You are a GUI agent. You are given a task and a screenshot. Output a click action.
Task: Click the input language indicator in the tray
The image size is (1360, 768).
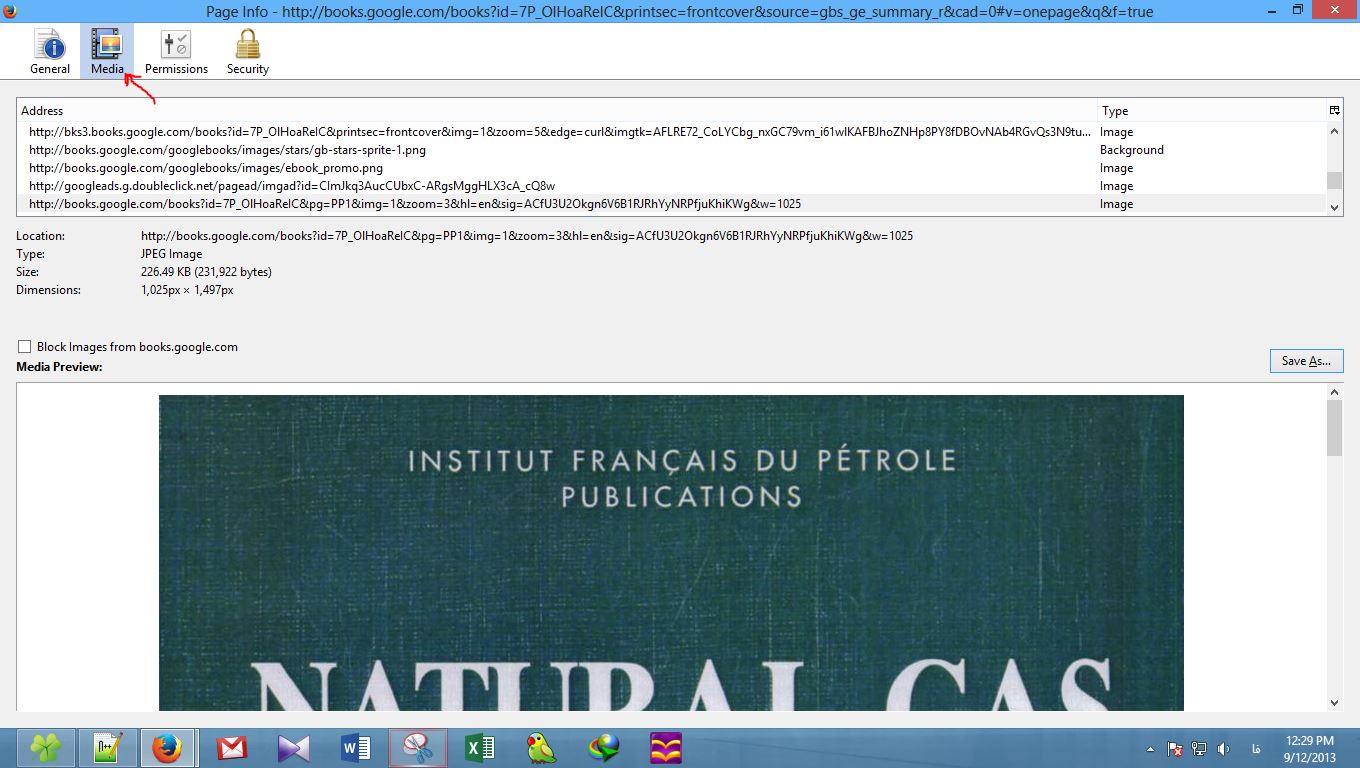1256,748
